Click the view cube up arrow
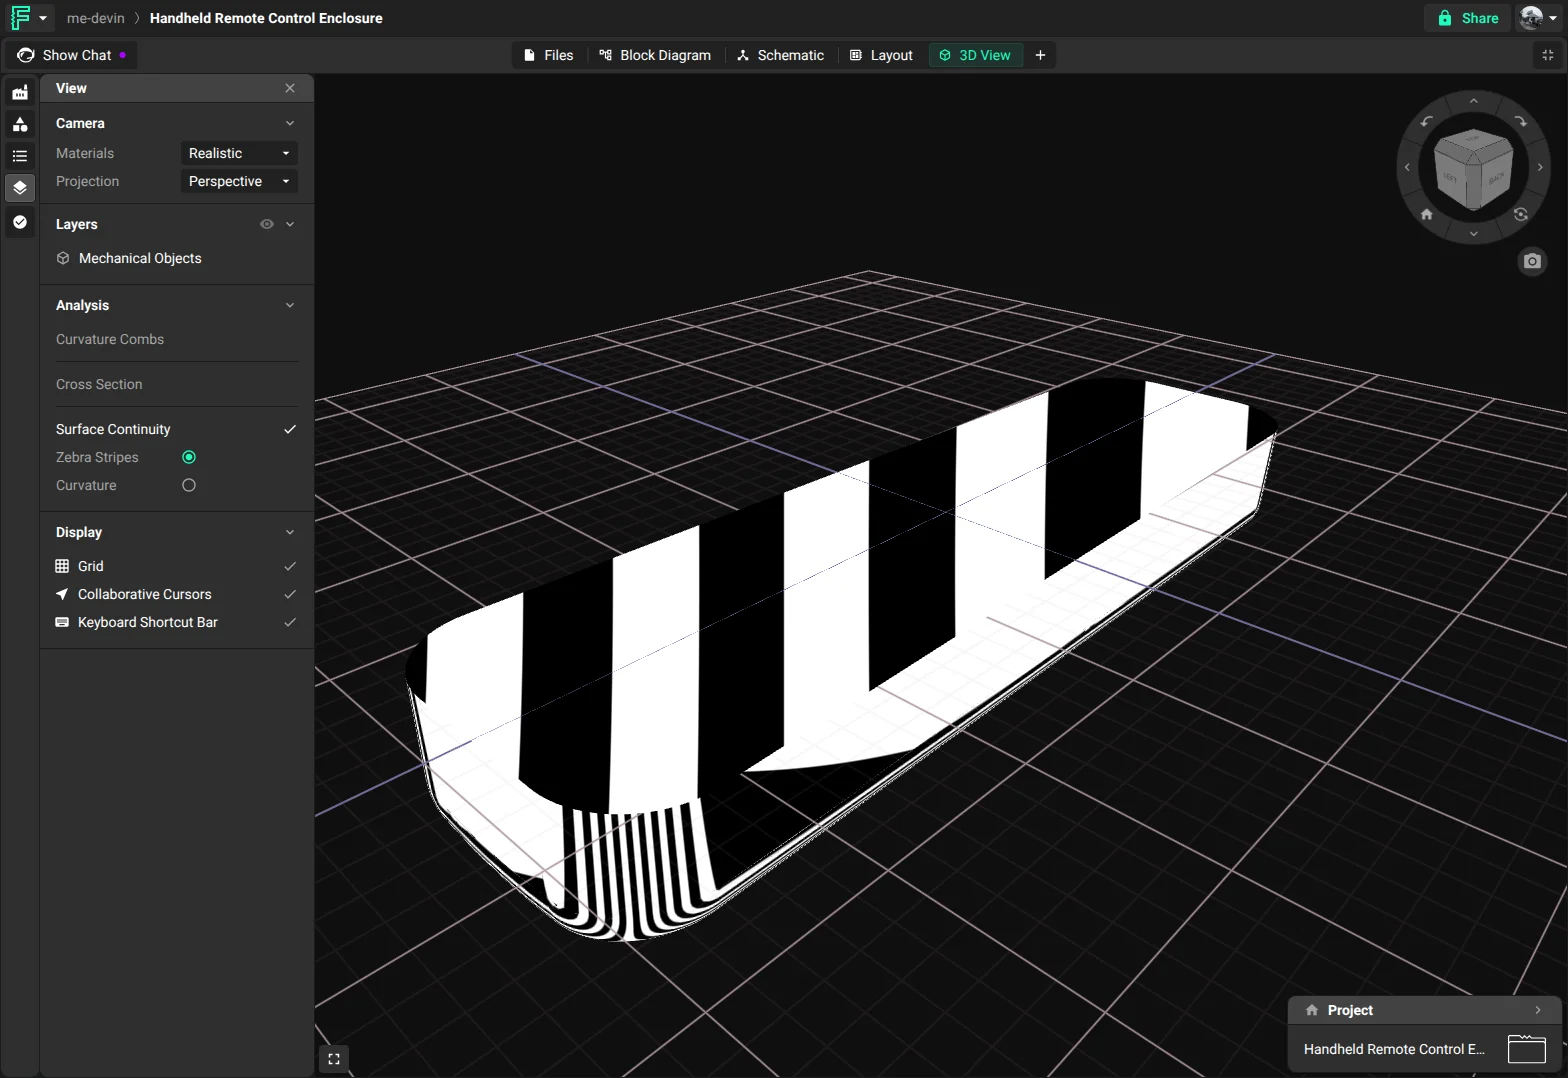Viewport: 1568px width, 1078px height. tap(1473, 101)
